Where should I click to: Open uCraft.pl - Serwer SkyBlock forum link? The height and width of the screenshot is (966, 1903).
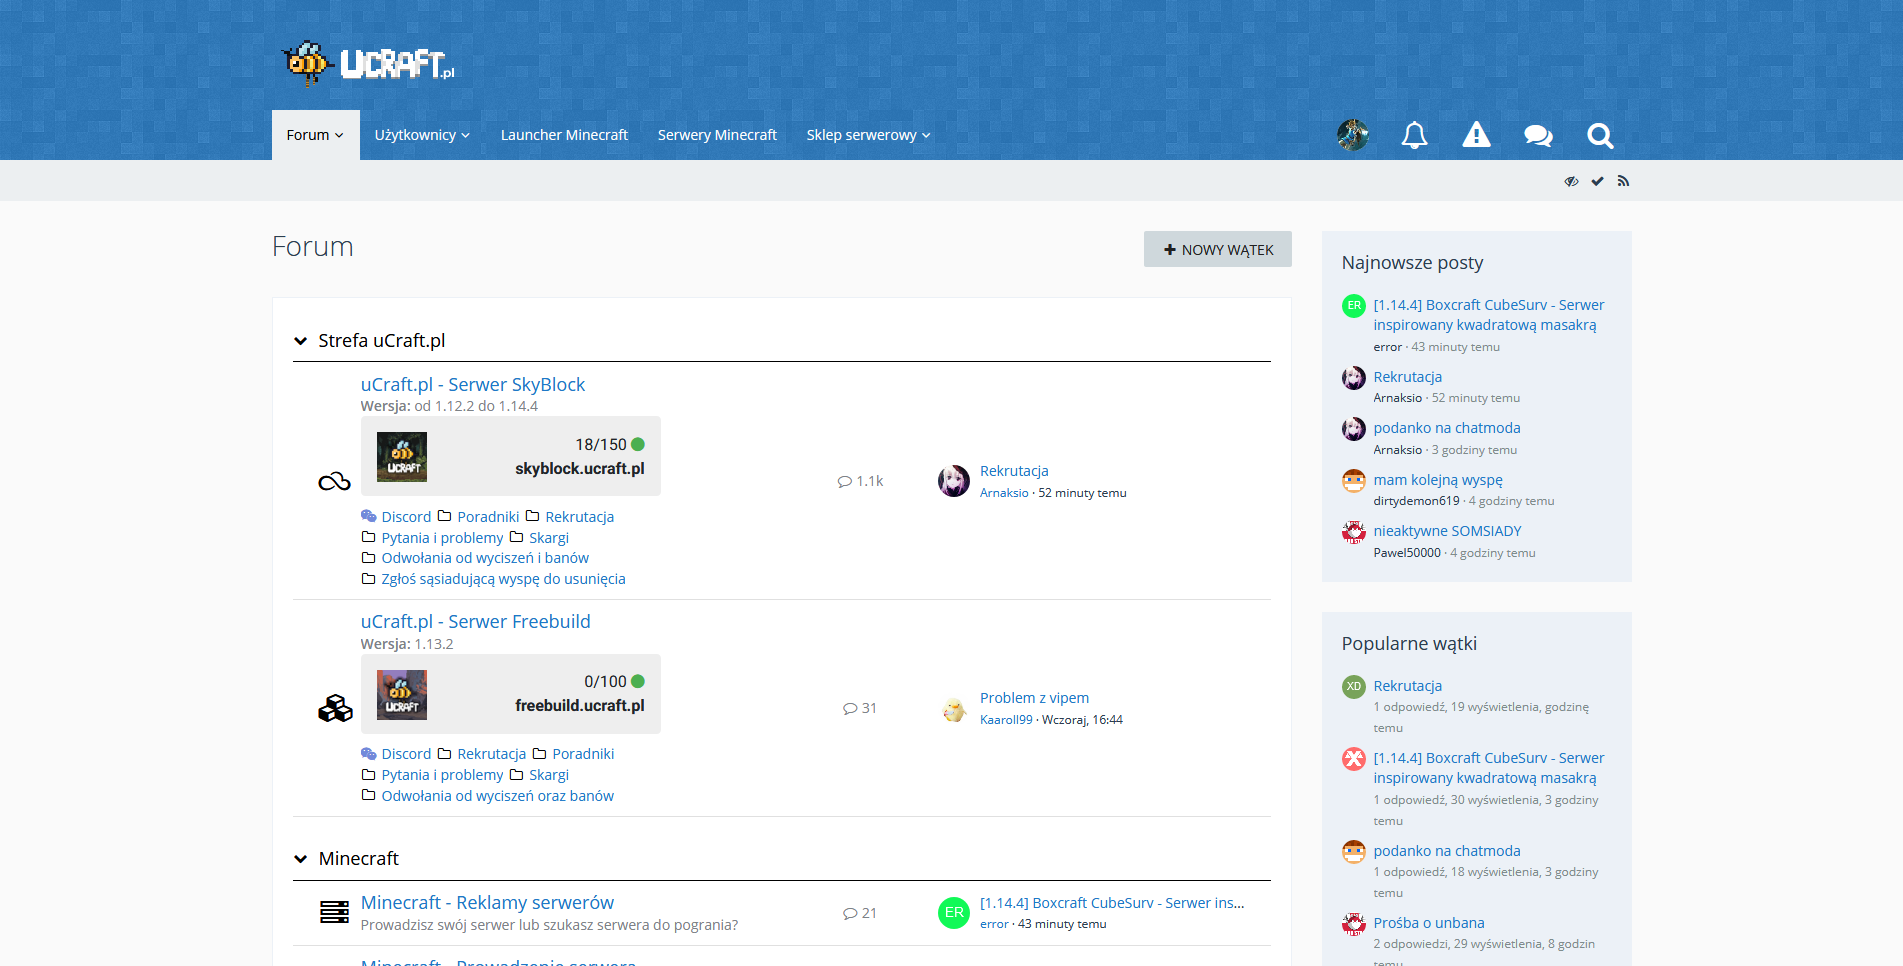coord(472,385)
